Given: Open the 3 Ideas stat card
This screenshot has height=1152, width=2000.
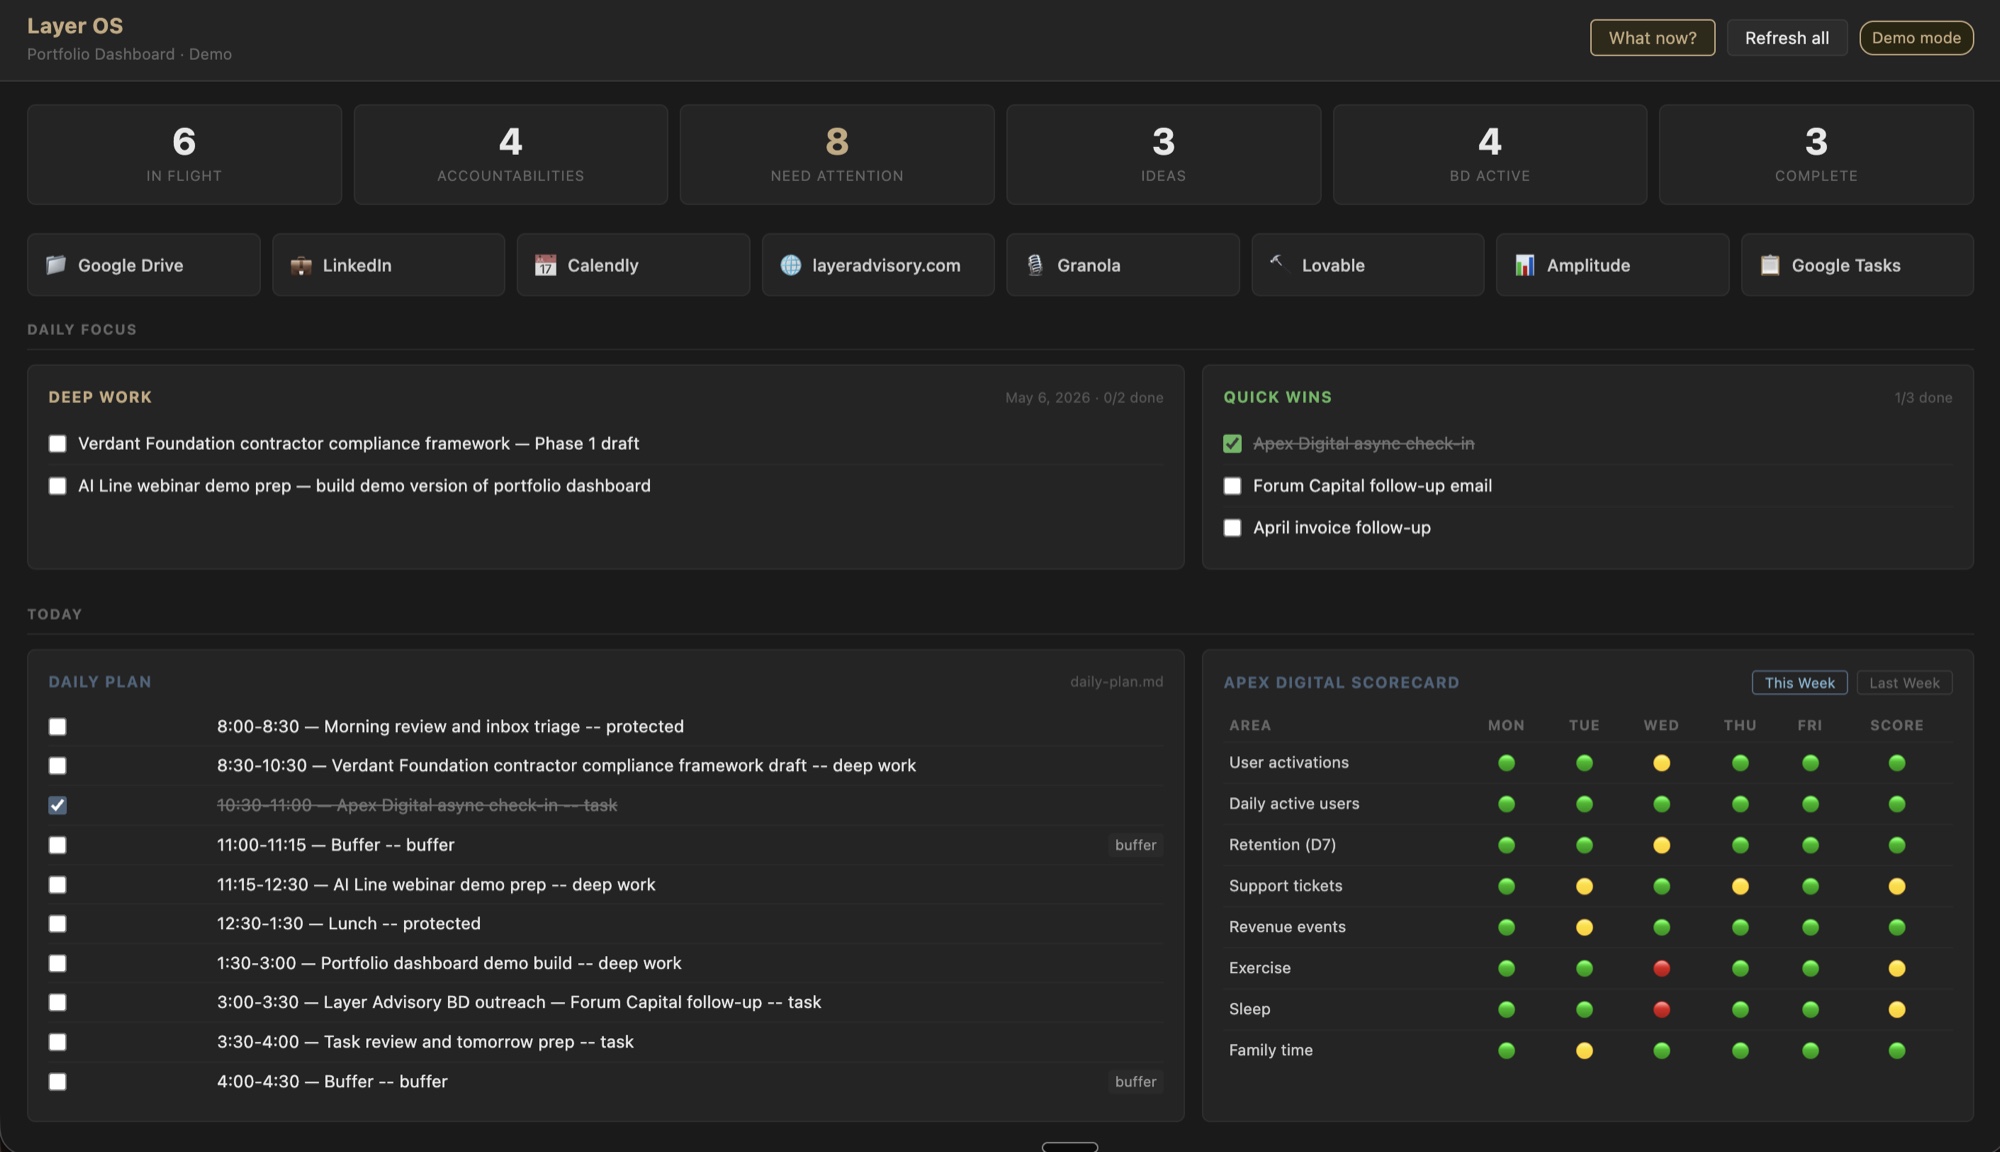Looking at the screenshot, I should click(x=1163, y=155).
